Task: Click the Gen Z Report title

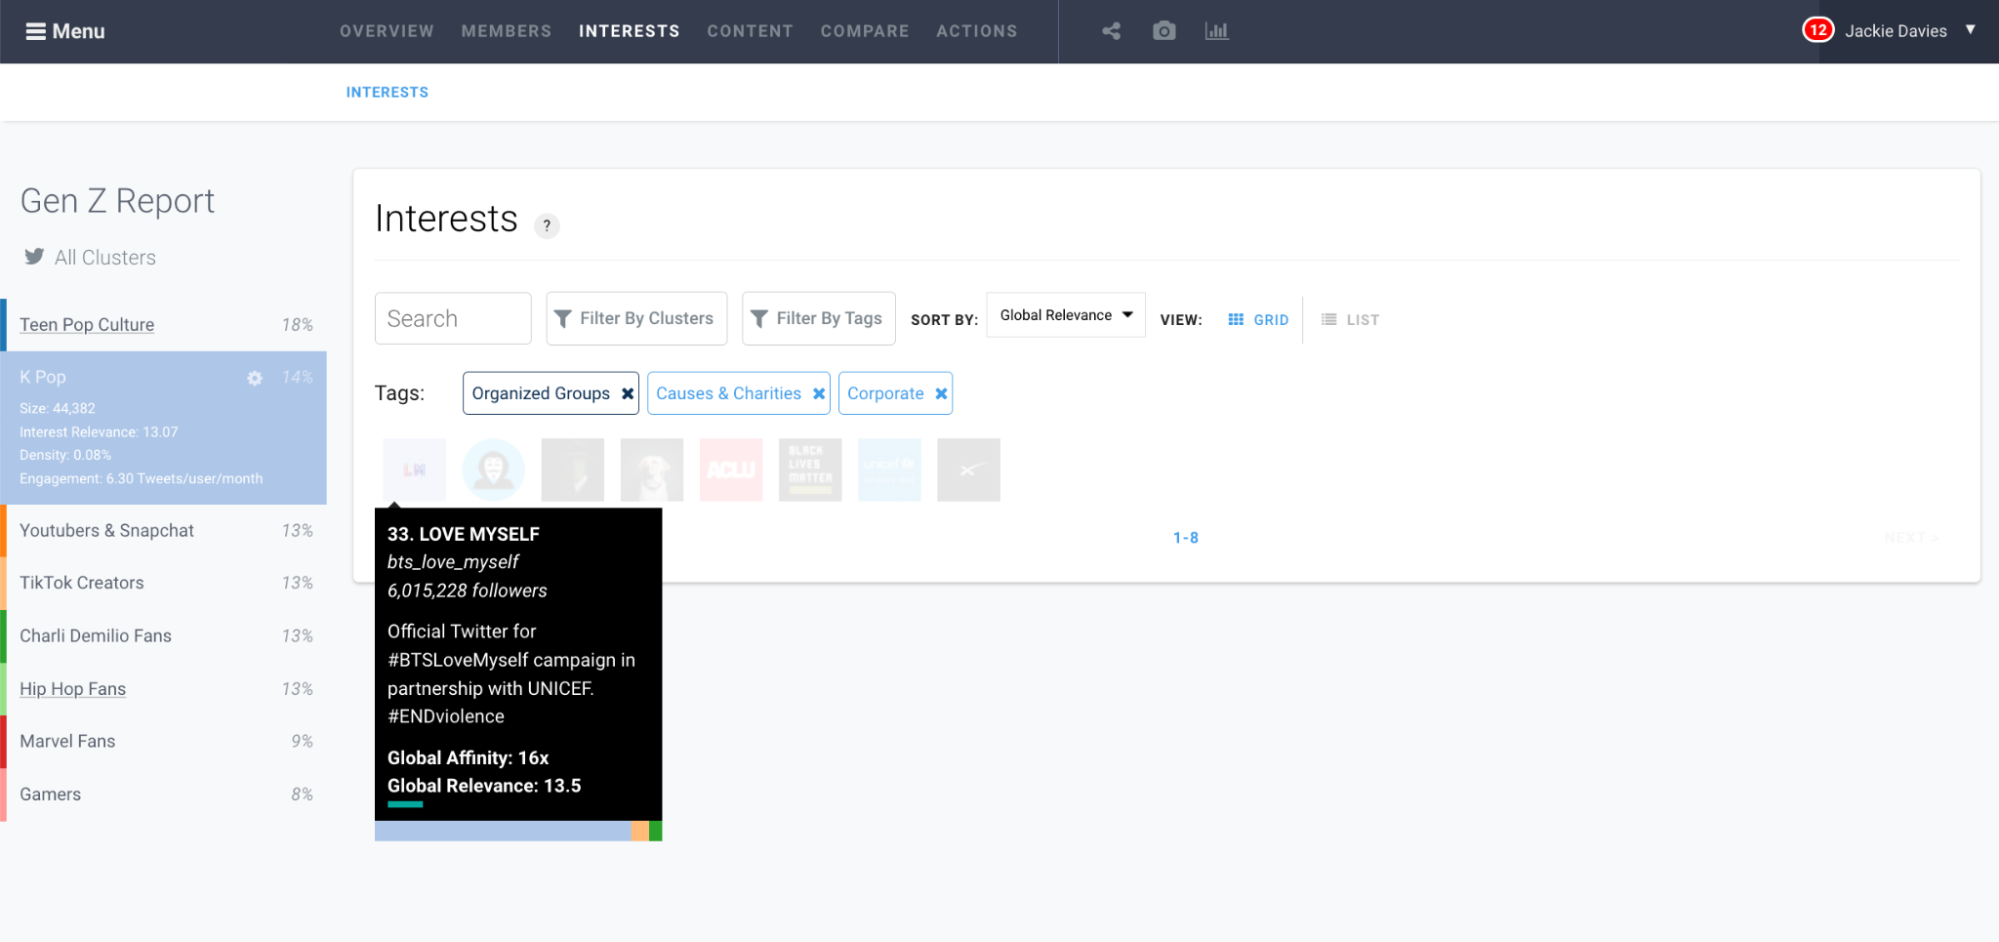Action: click(x=117, y=201)
